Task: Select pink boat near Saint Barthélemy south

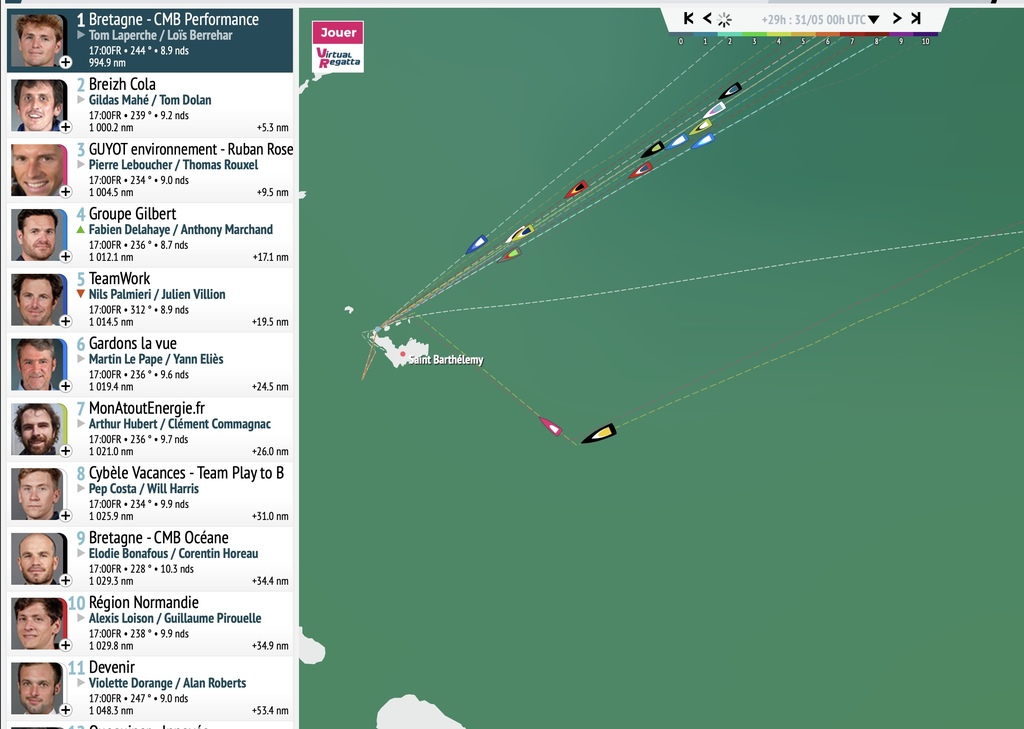Action: coord(551,427)
